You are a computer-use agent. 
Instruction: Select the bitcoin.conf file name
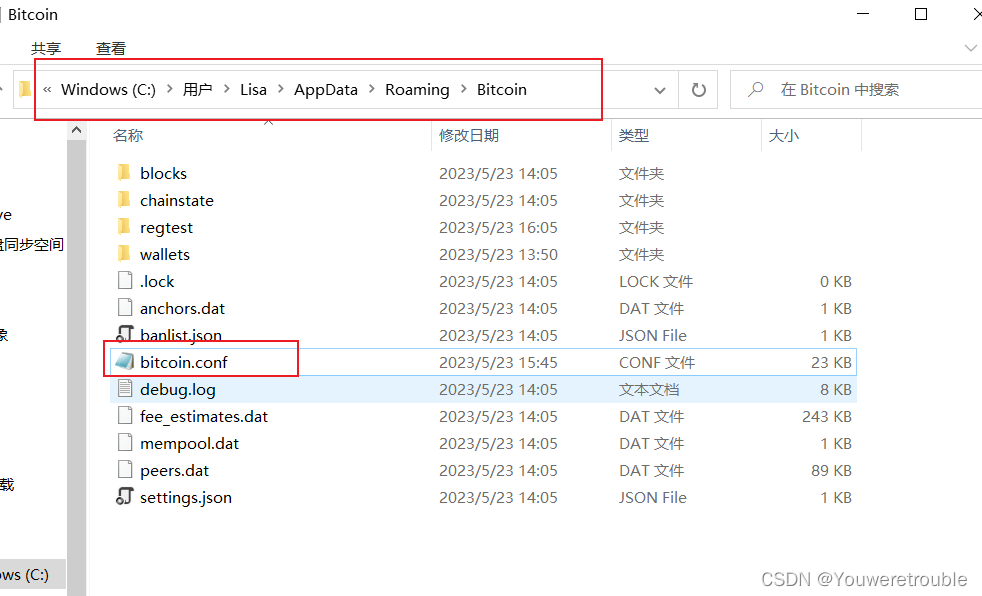click(183, 362)
